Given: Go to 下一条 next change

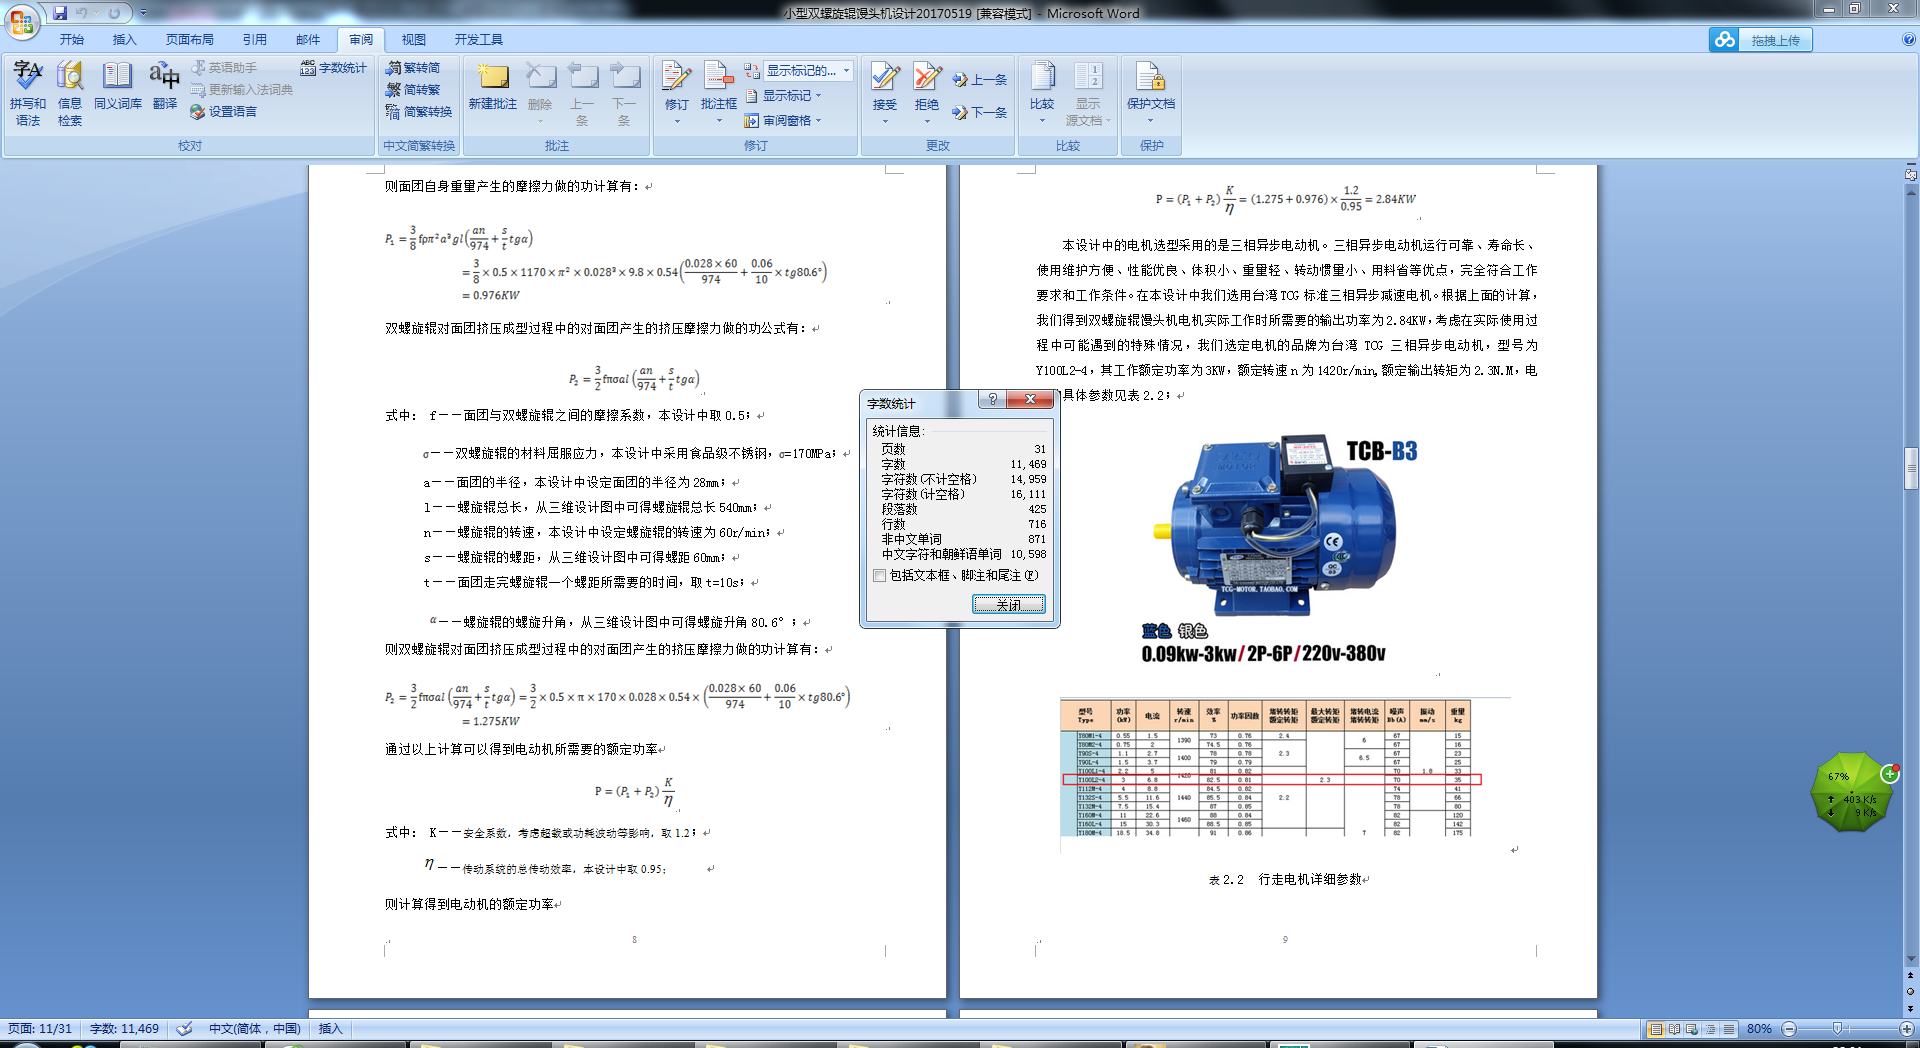Looking at the screenshot, I should (x=980, y=113).
